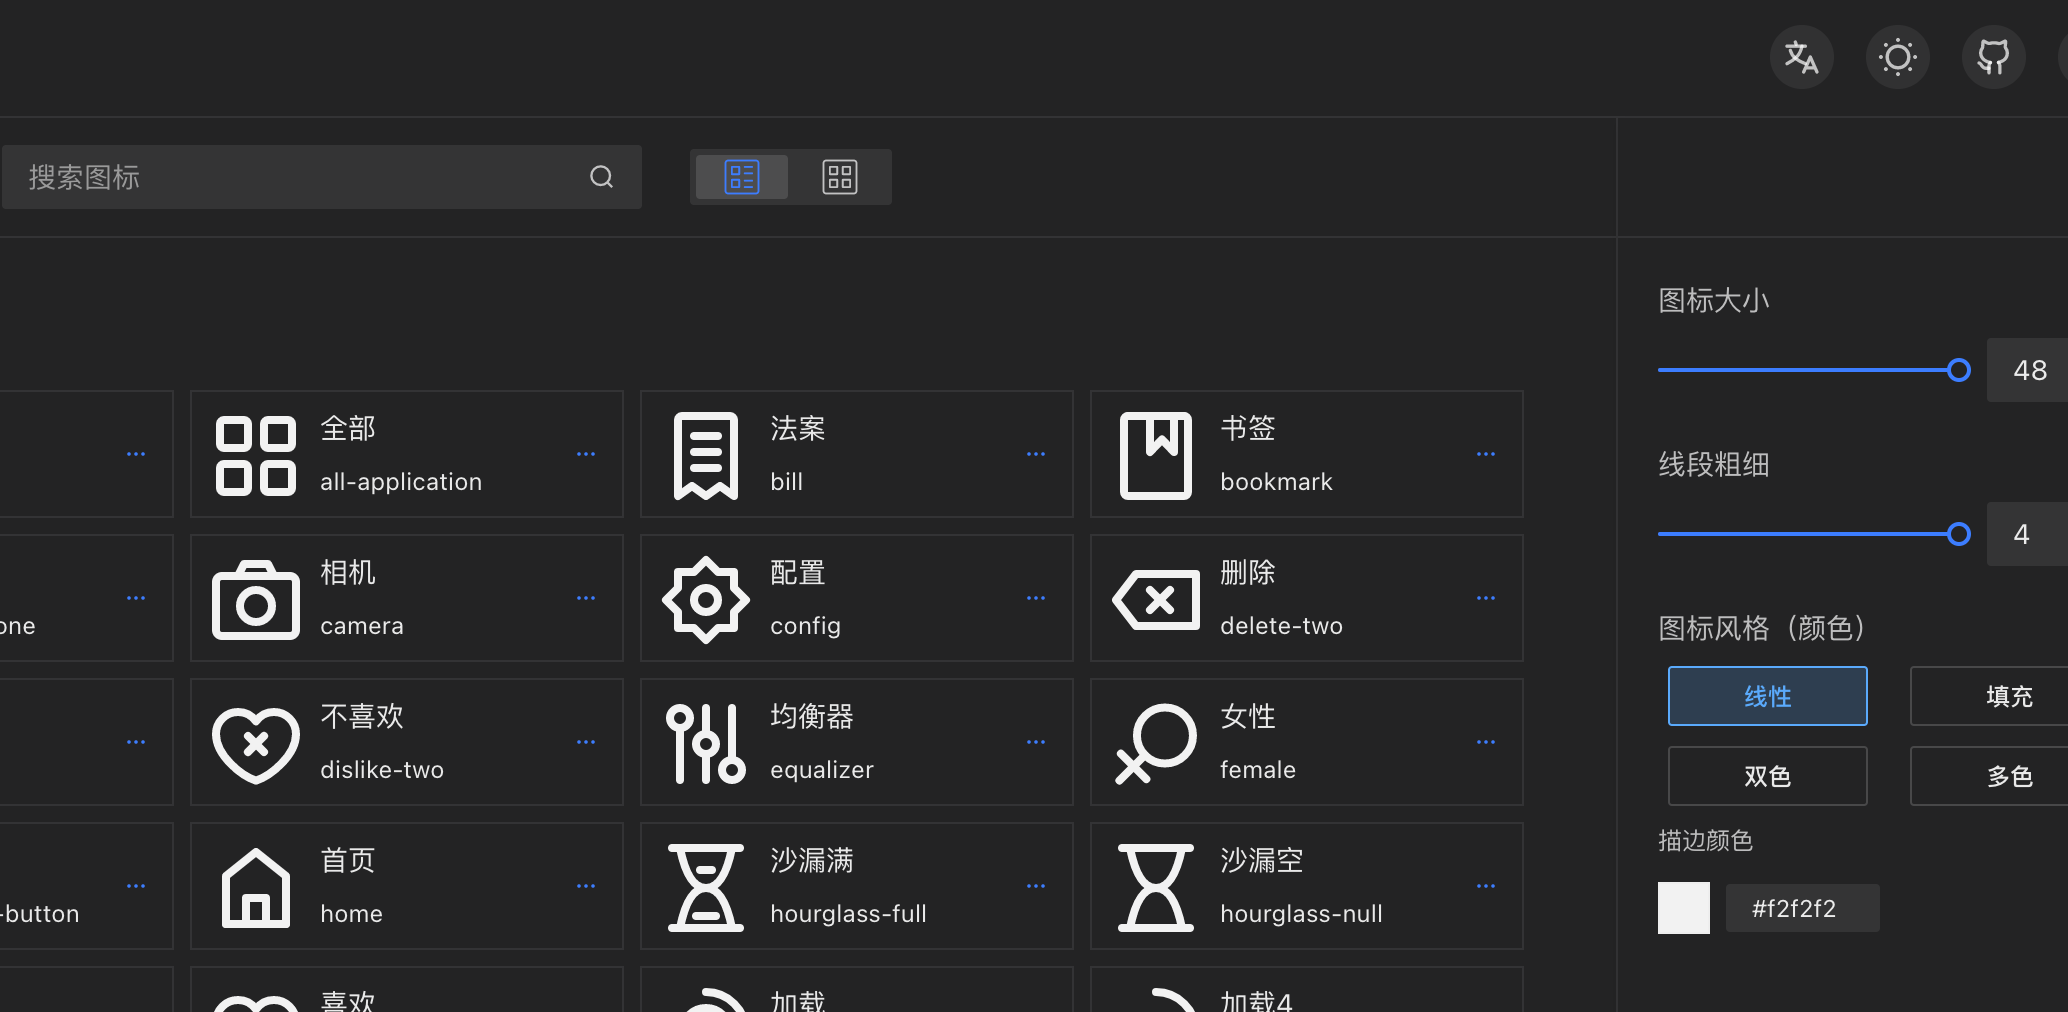Open more options for dislike-two
2068x1012 pixels.
pyautogui.click(x=586, y=742)
